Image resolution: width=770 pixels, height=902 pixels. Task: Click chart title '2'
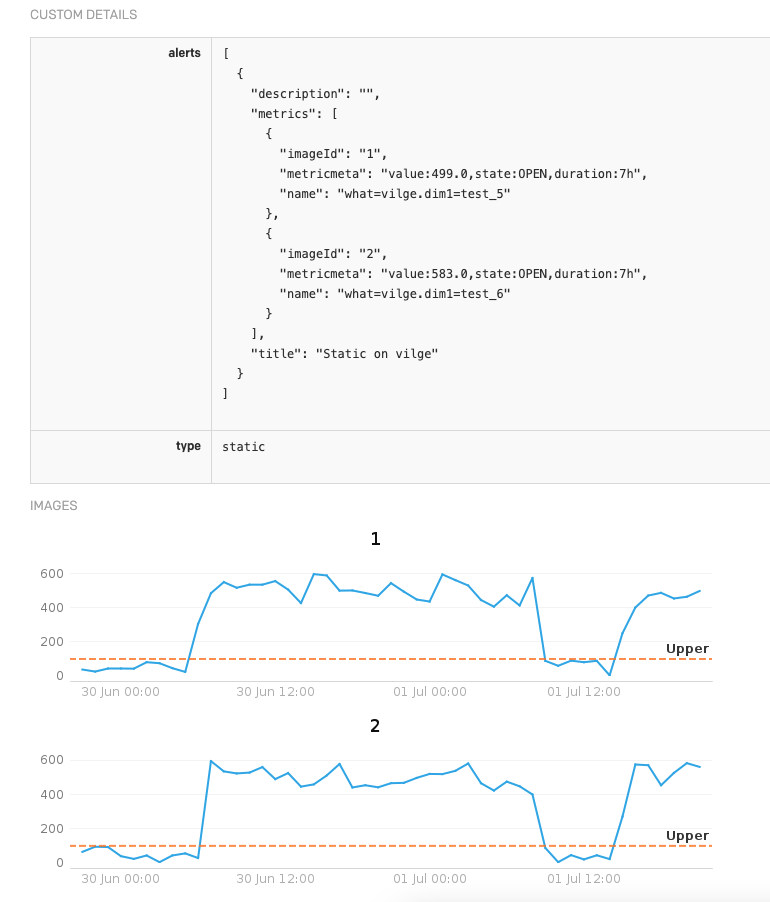click(375, 726)
